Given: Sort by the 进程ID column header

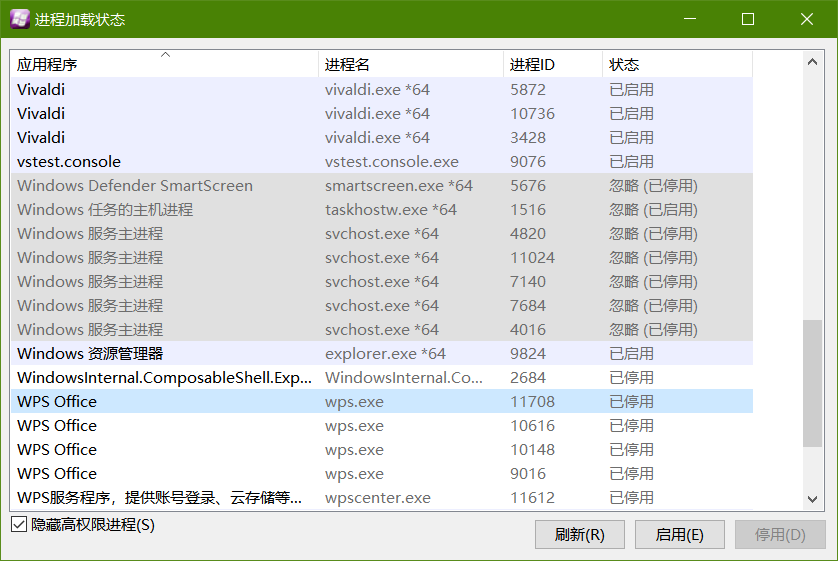Looking at the screenshot, I should pyautogui.click(x=553, y=65).
